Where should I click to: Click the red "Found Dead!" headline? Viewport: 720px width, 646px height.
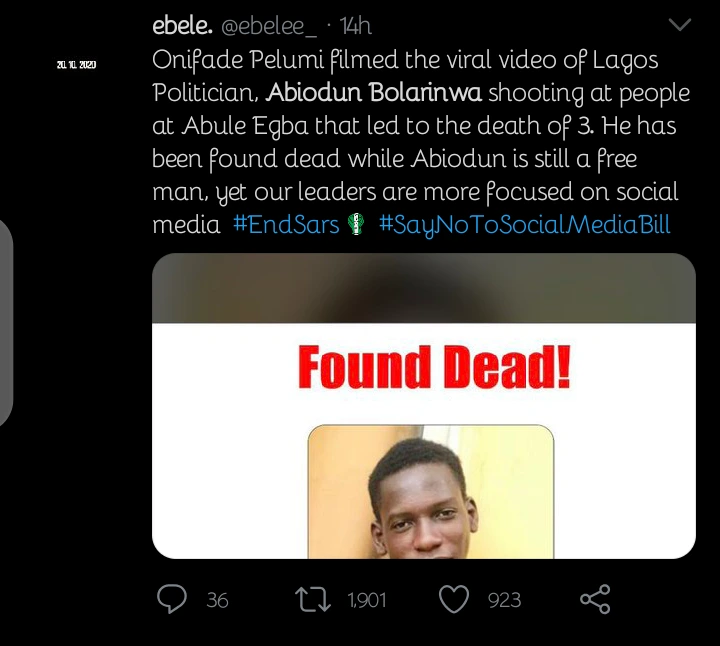click(x=434, y=368)
